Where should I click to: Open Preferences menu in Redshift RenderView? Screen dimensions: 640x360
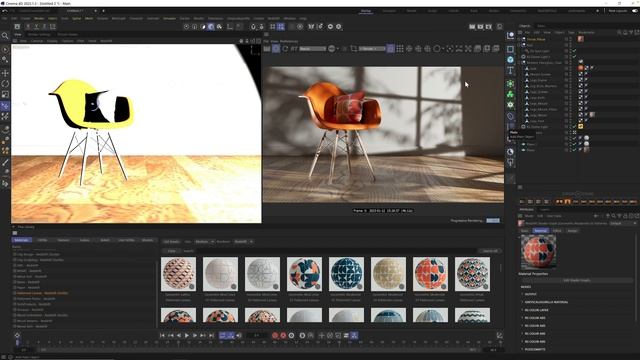click(289, 41)
